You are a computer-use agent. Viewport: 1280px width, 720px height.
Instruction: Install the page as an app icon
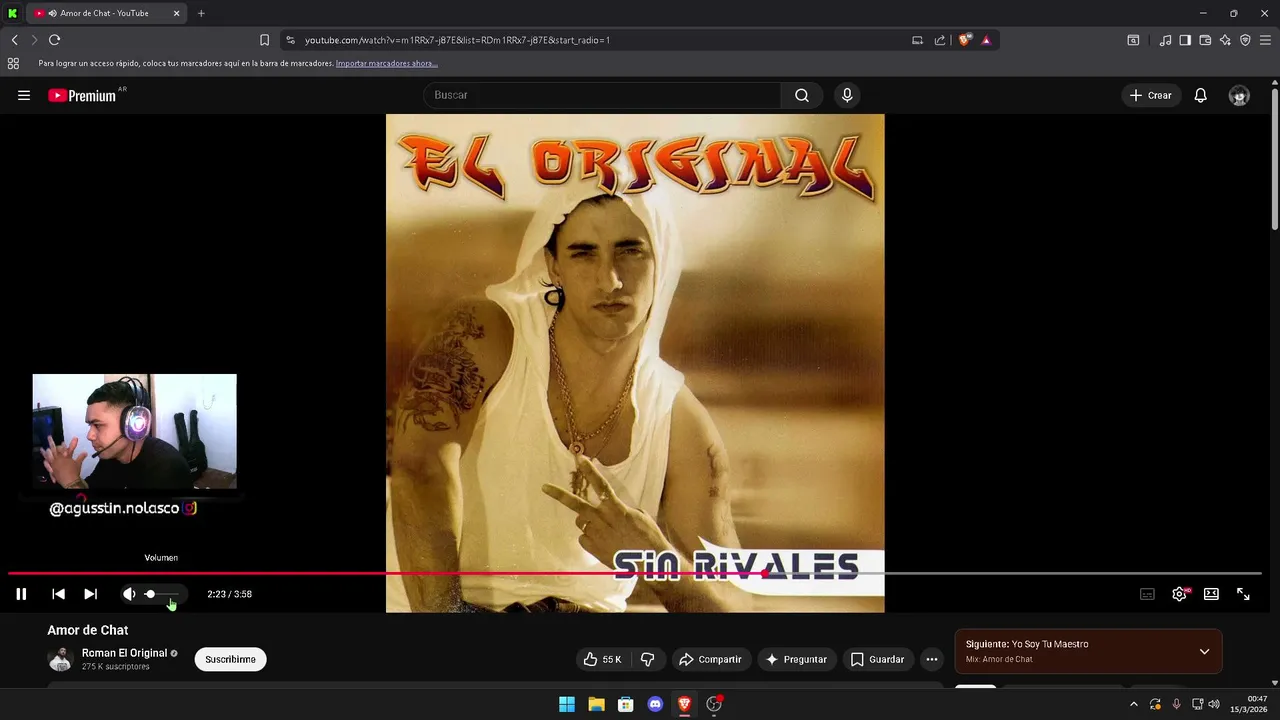(917, 40)
